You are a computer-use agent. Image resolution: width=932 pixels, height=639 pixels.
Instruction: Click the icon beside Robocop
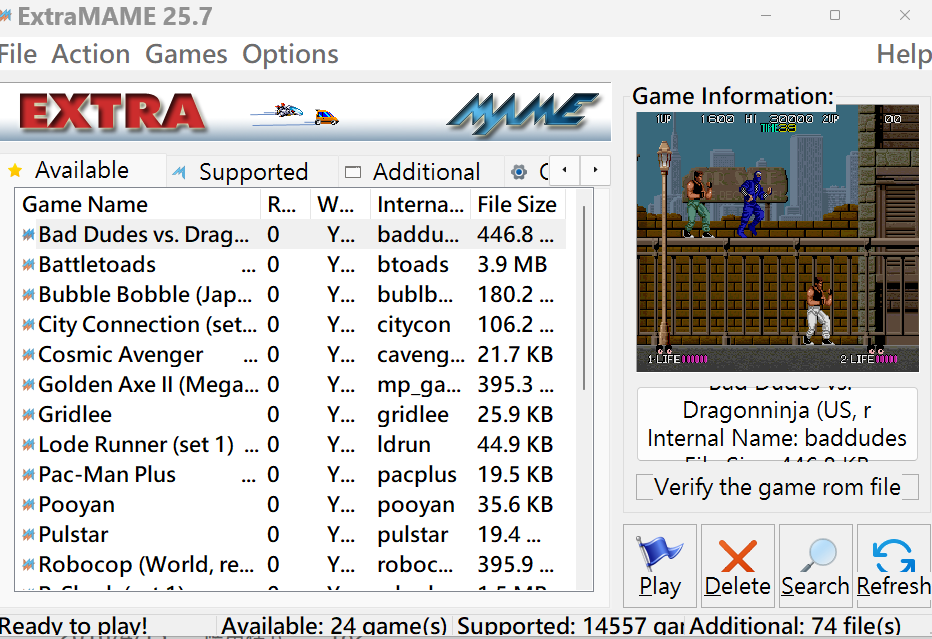pos(28,564)
